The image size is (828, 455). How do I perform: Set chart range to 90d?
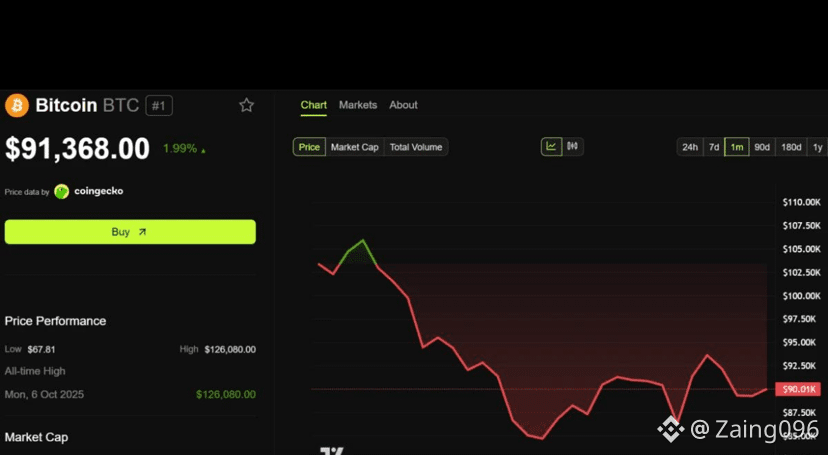coord(762,147)
